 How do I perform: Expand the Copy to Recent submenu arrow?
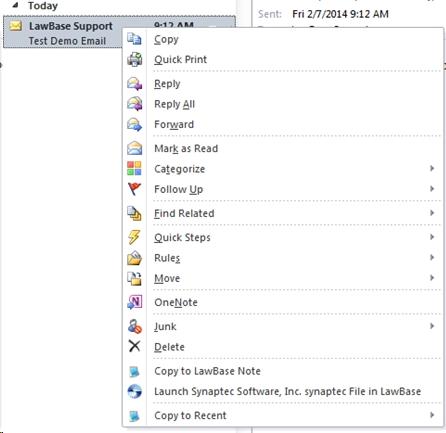[x=432, y=415]
